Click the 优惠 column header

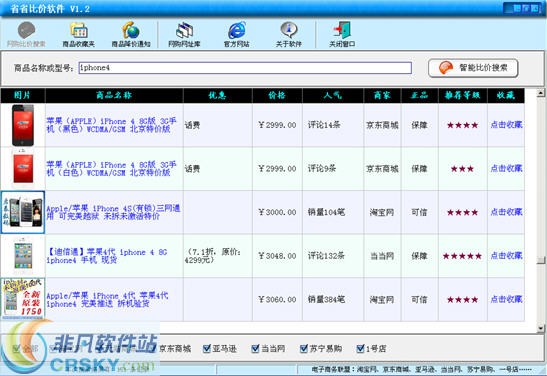217,95
